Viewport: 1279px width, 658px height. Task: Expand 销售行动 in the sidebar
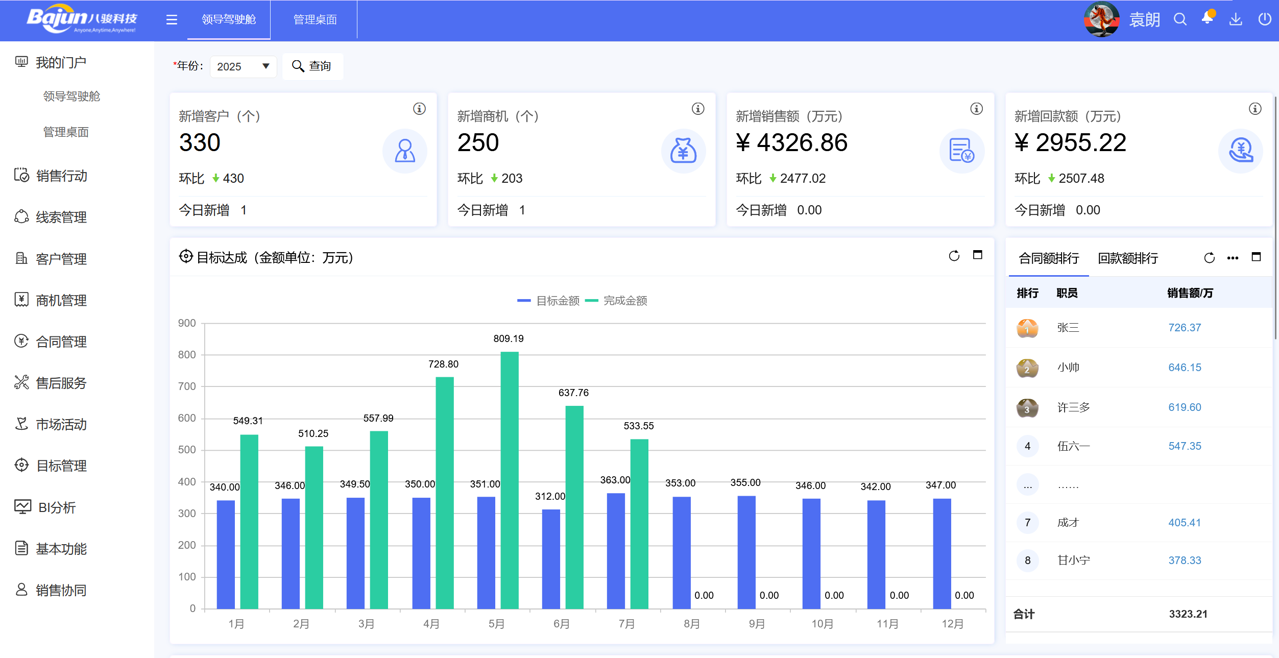coord(61,176)
